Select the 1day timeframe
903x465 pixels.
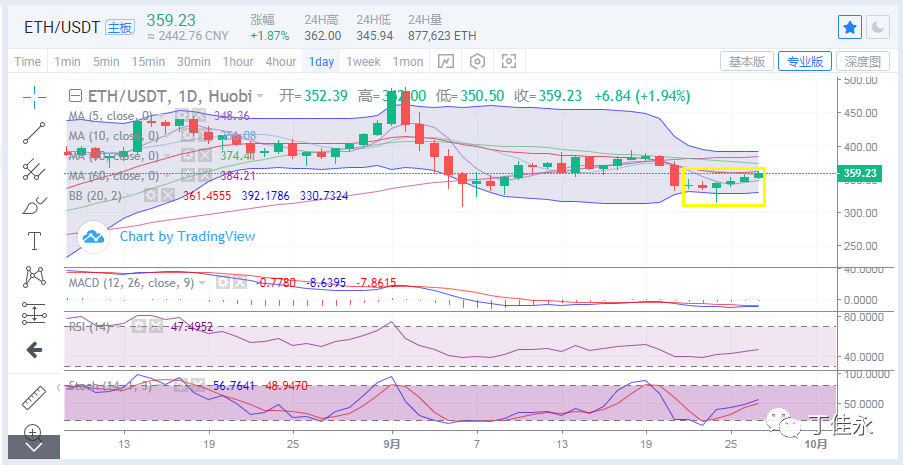321,62
